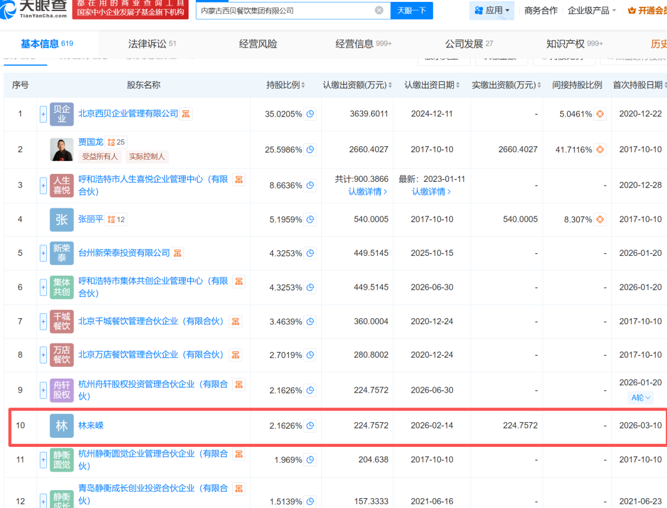
Task: Click the 张丽平 avatar tile
Action: [62, 219]
